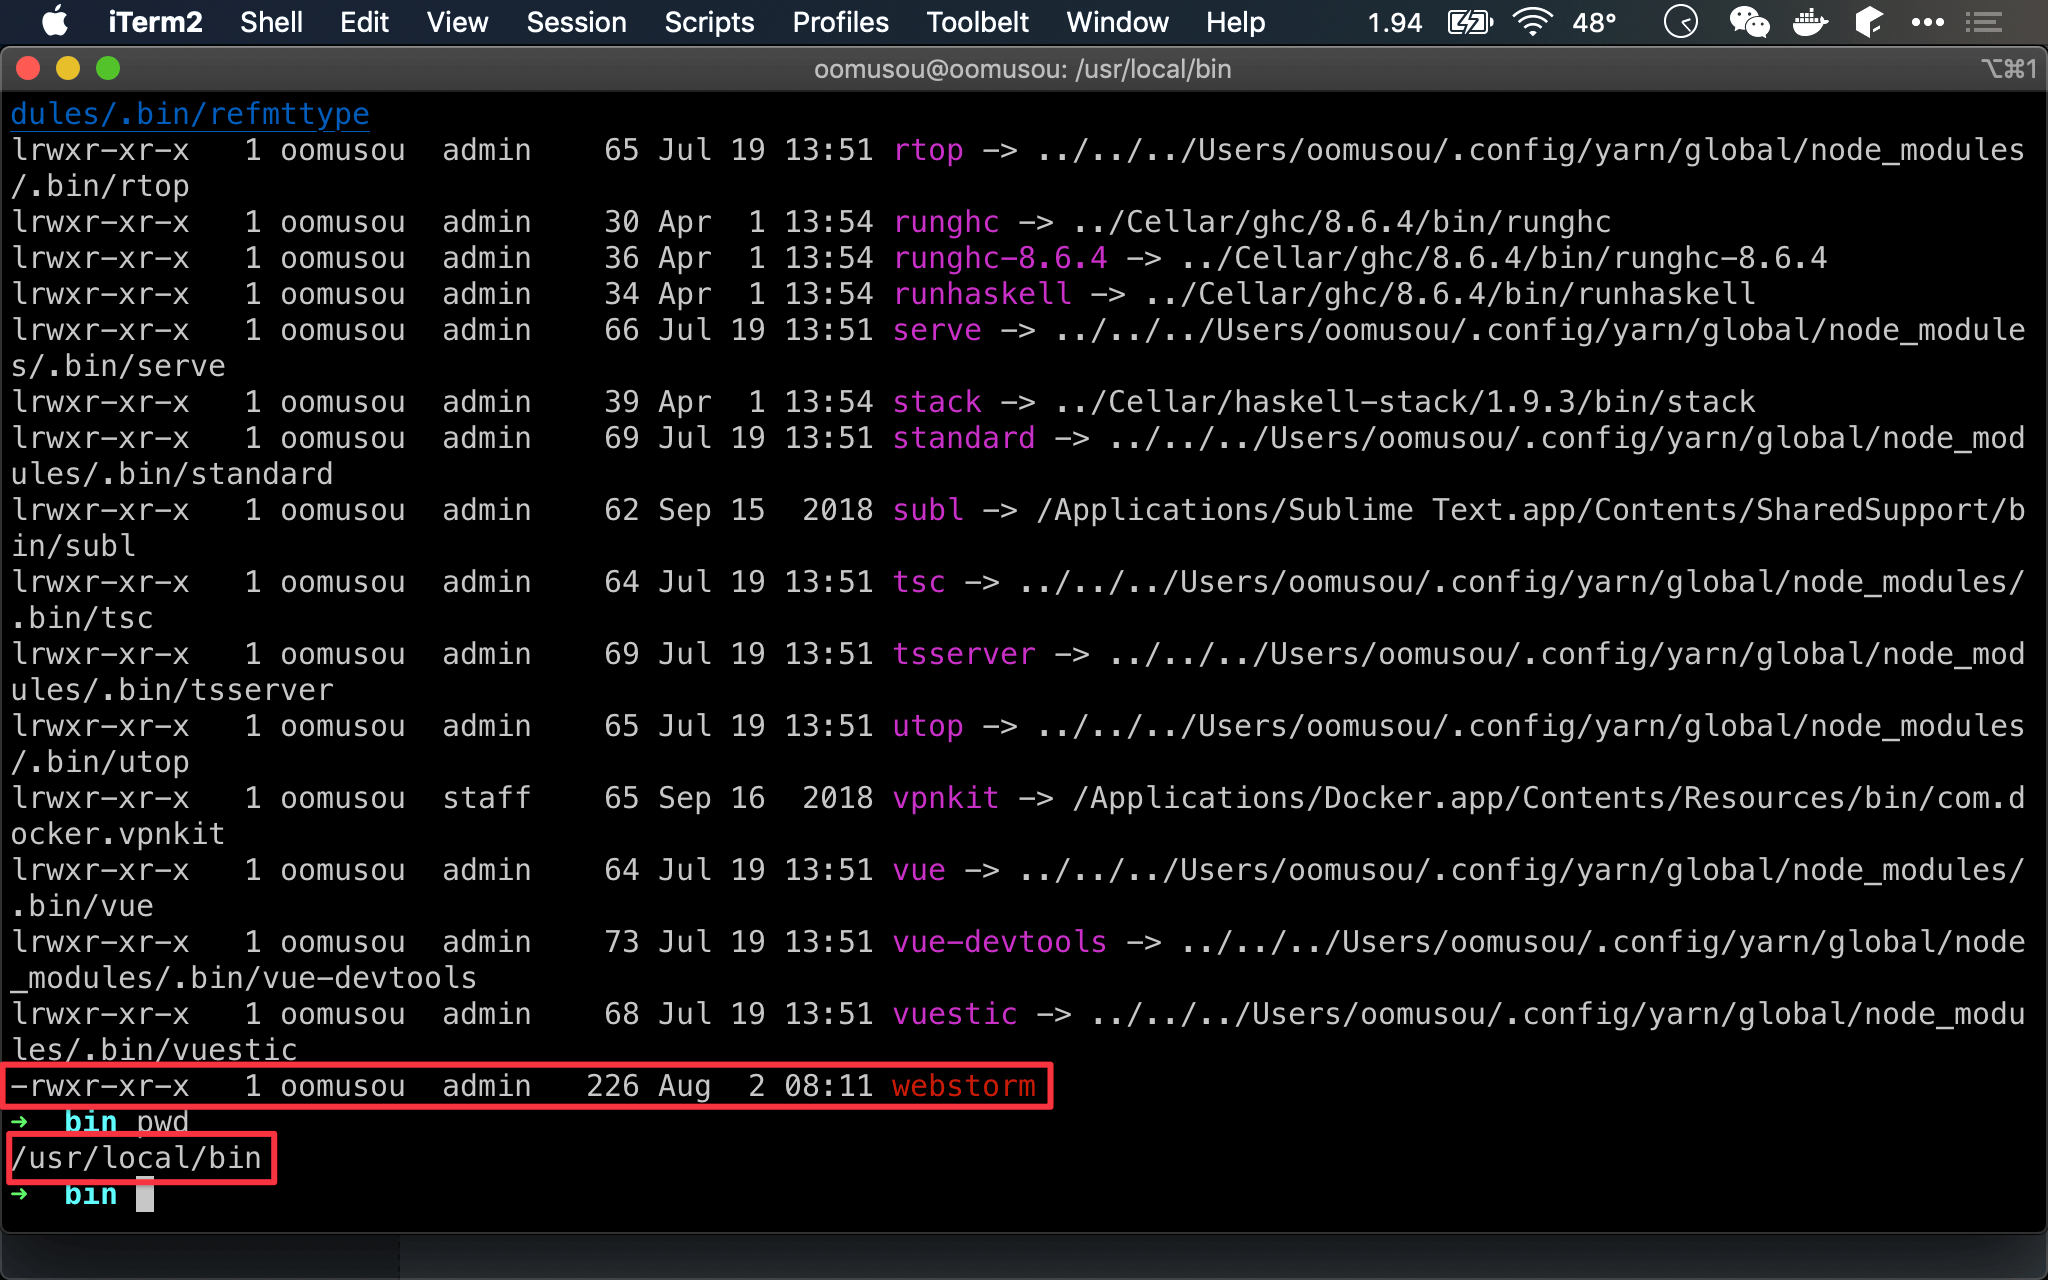Viewport: 2048px width, 1280px height.
Task: Click the three-dots overflow icon
Action: (1927, 22)
